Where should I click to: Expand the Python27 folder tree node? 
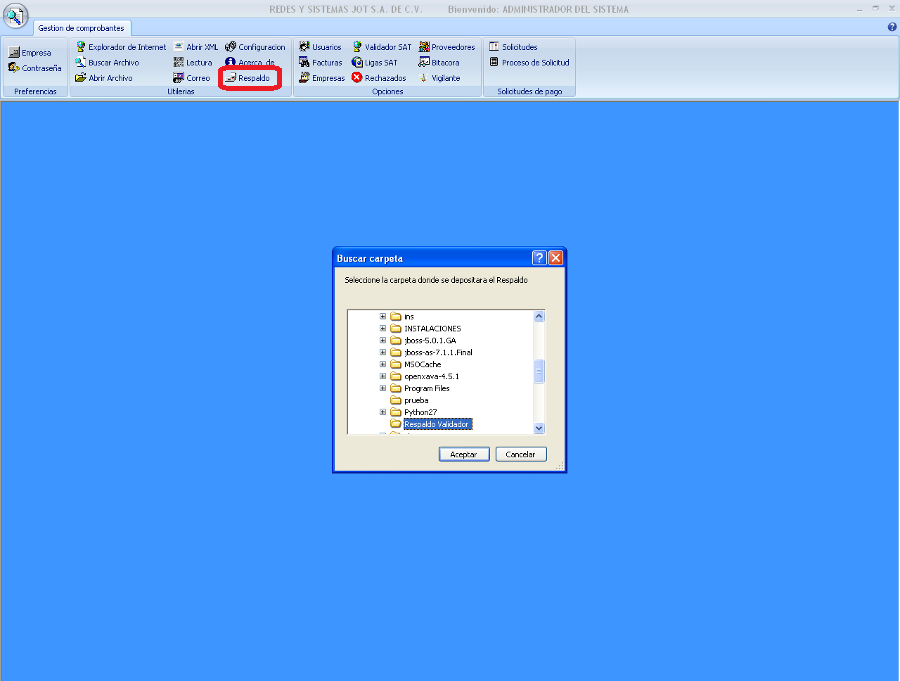point(383,412)
